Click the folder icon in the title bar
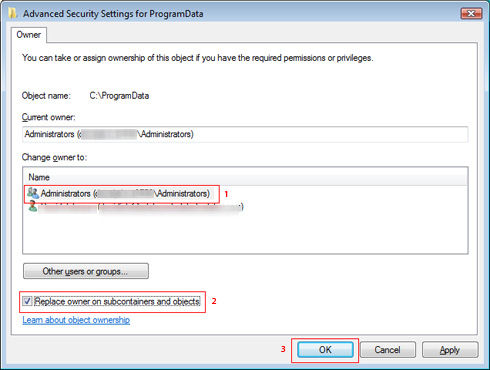490x370 pixels. tap(12, 13)
